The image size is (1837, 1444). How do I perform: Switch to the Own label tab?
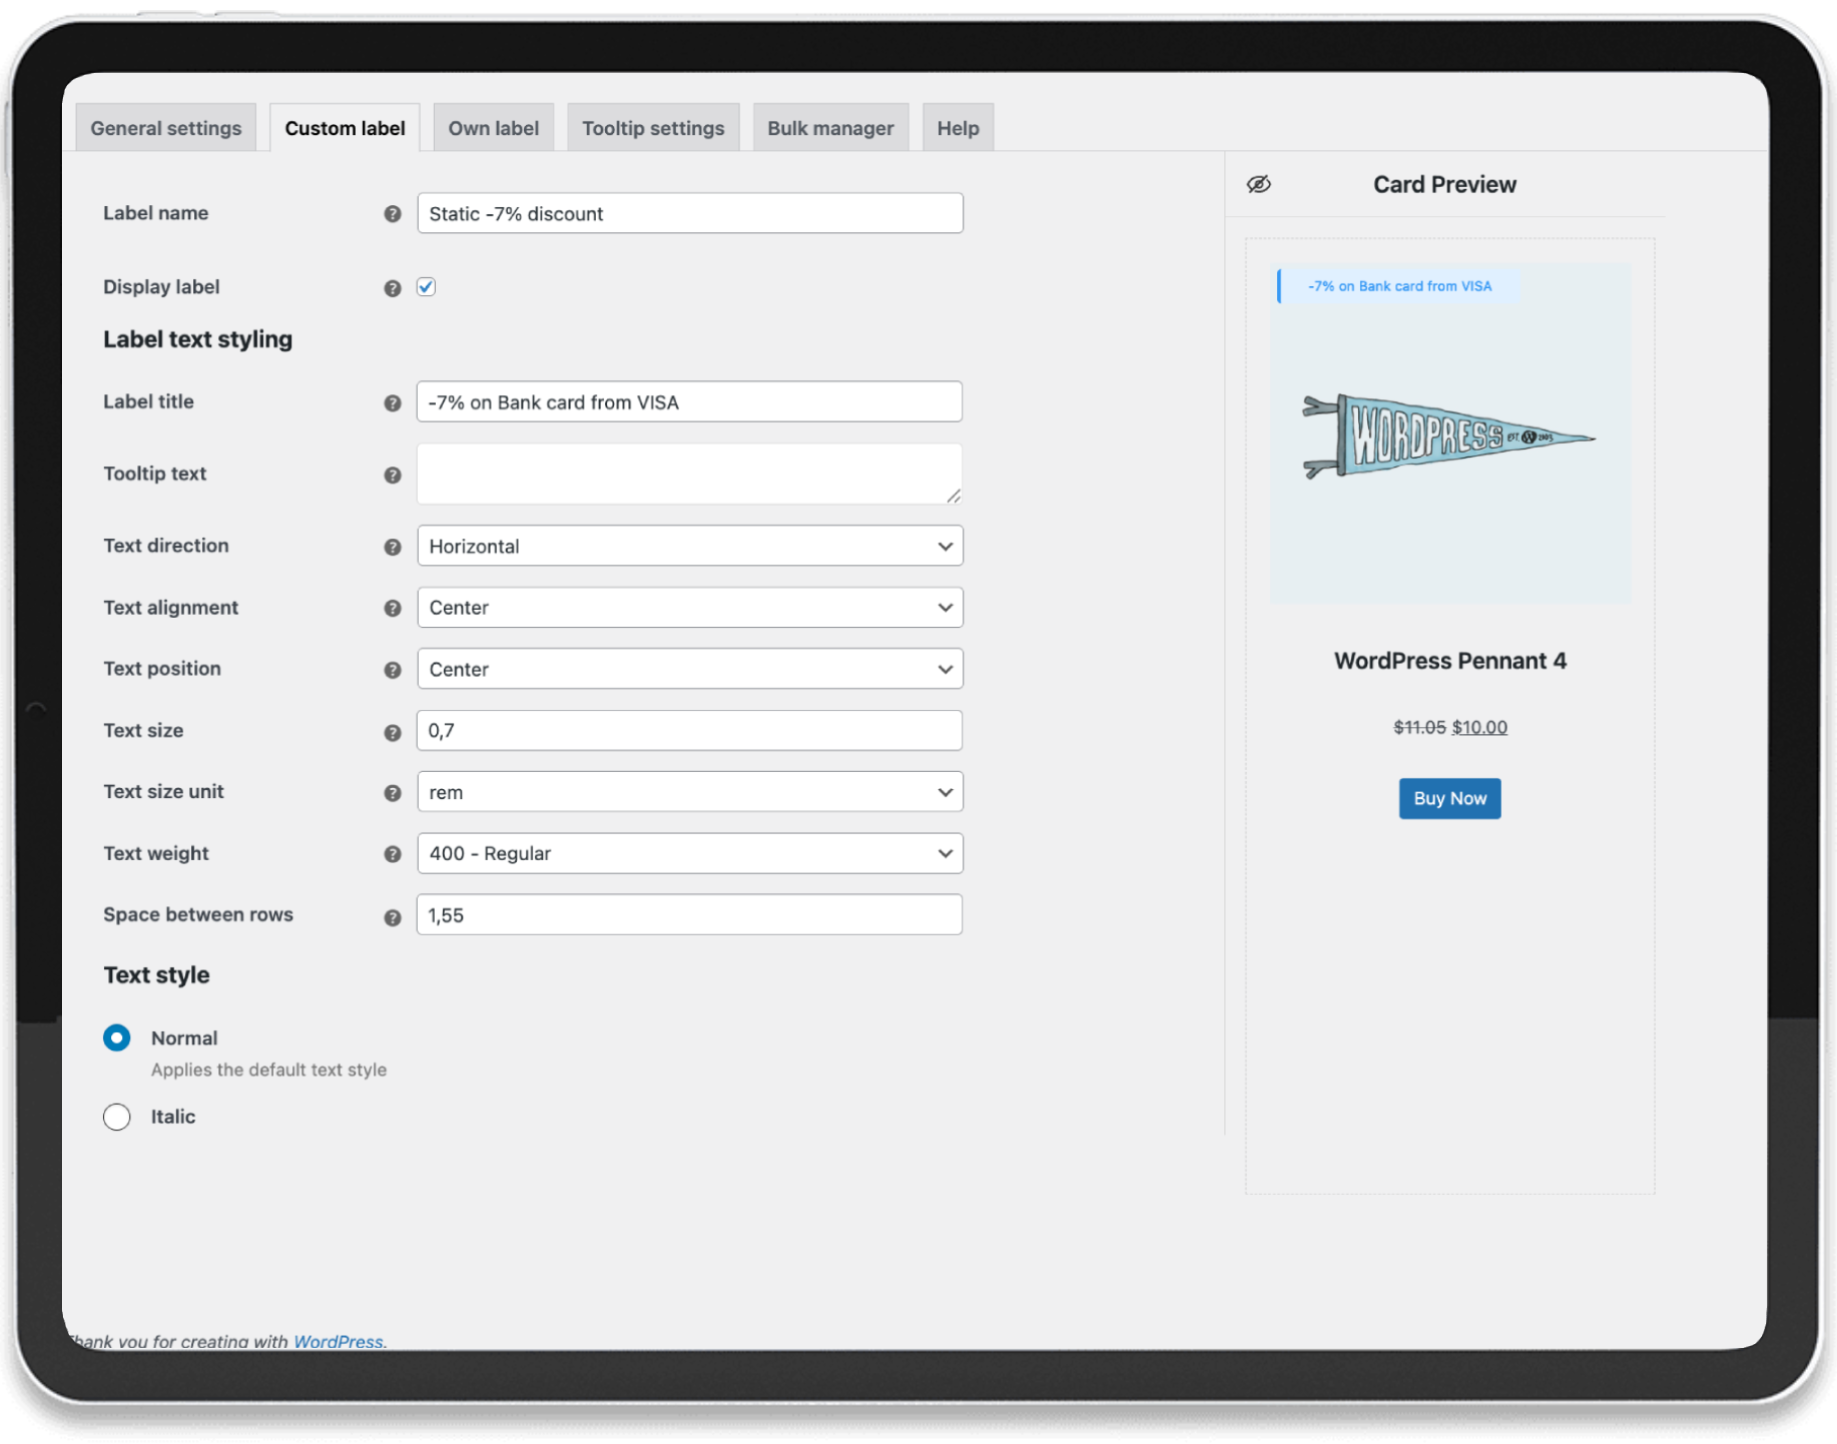[494, 128]
